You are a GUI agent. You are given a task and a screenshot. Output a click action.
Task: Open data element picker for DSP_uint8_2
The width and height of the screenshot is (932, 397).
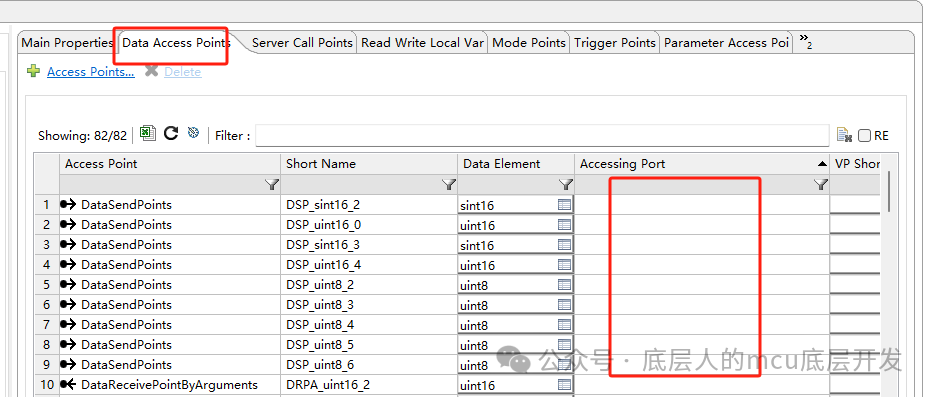click(x=564, y=285)
